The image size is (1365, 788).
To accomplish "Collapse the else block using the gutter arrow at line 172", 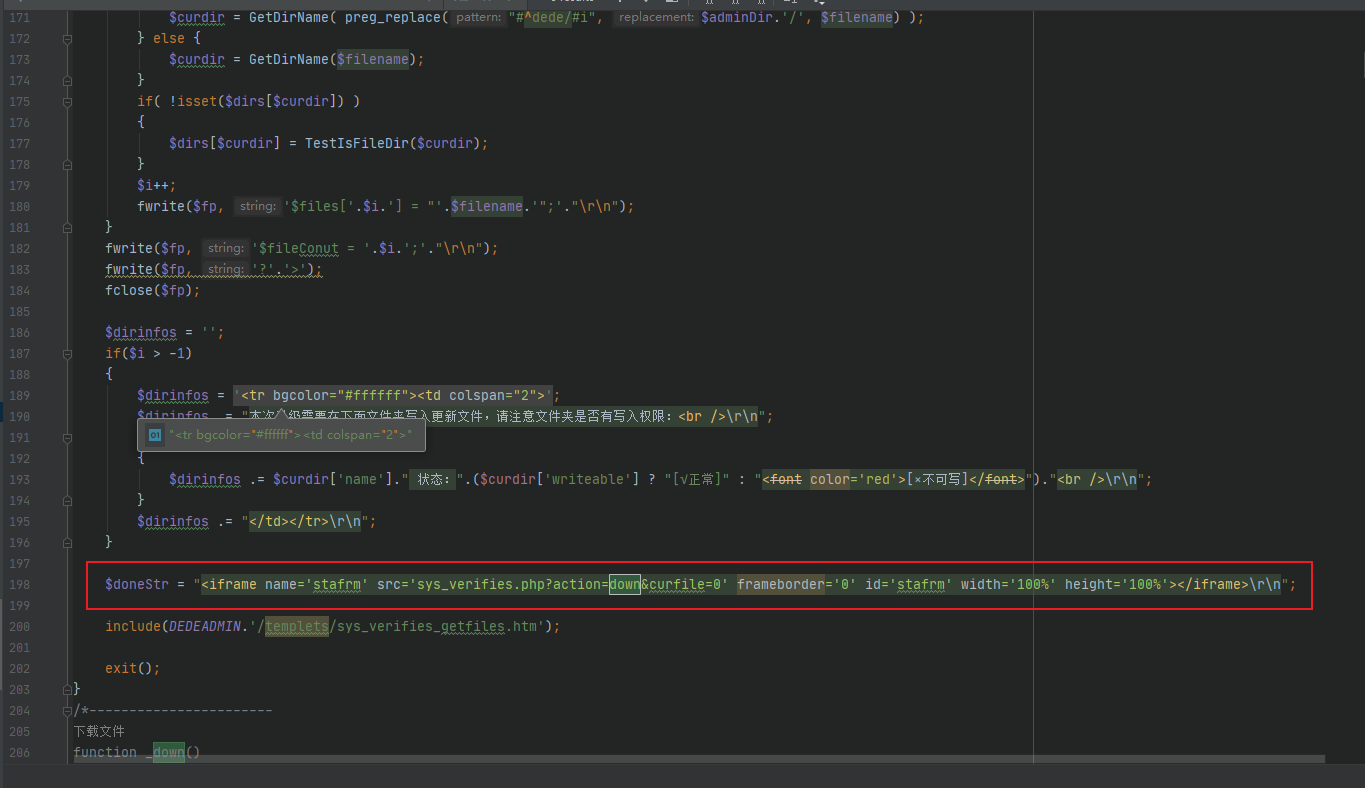I will (x=65, y=38).
